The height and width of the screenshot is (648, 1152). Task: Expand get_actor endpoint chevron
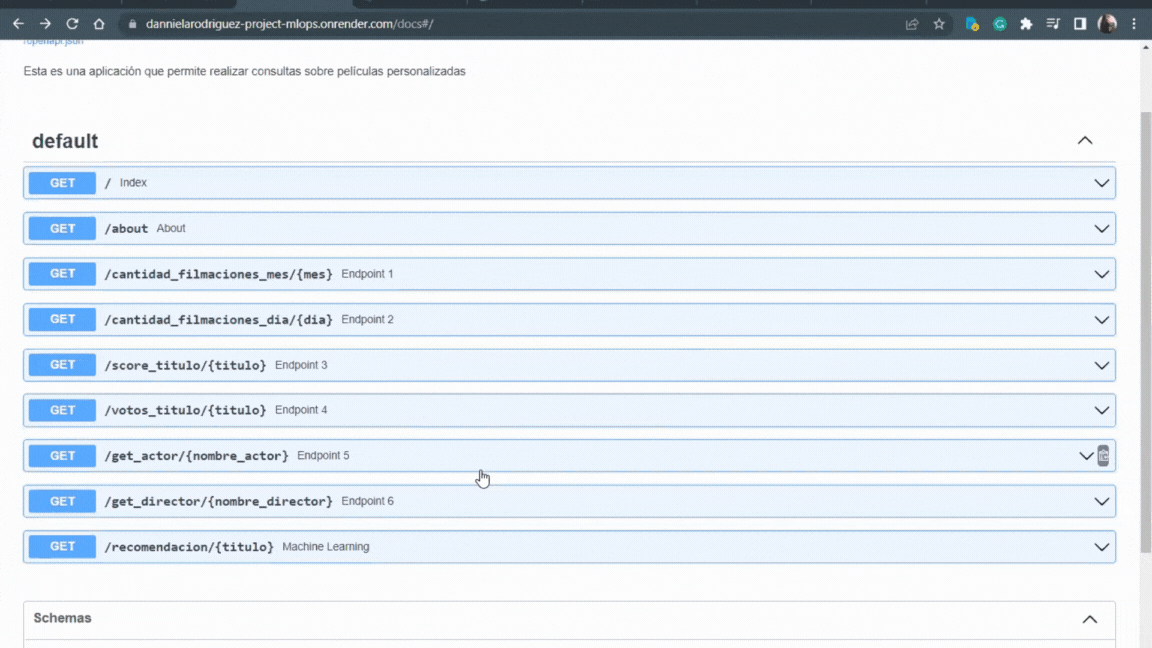pyautogui.click(x=1086, y=456)
